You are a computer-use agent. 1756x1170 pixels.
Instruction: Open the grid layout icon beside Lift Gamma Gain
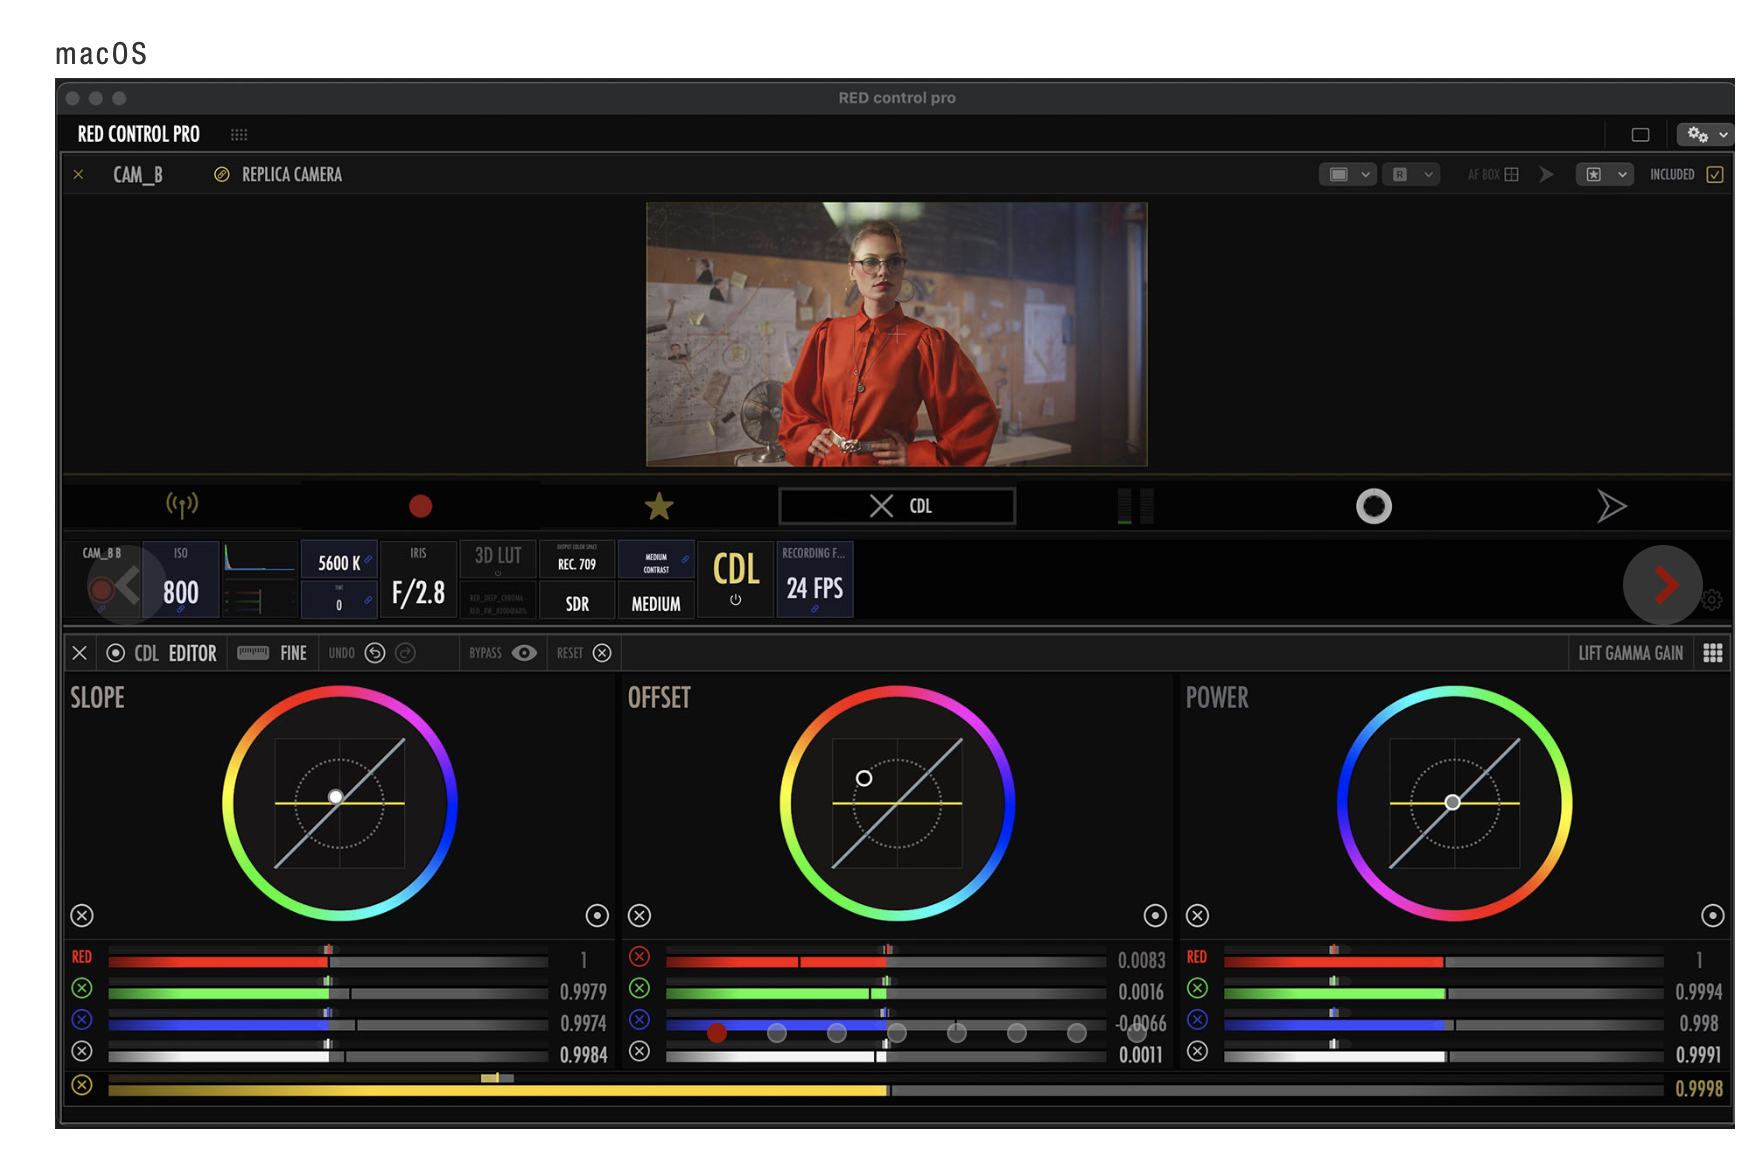[1712, 653]
